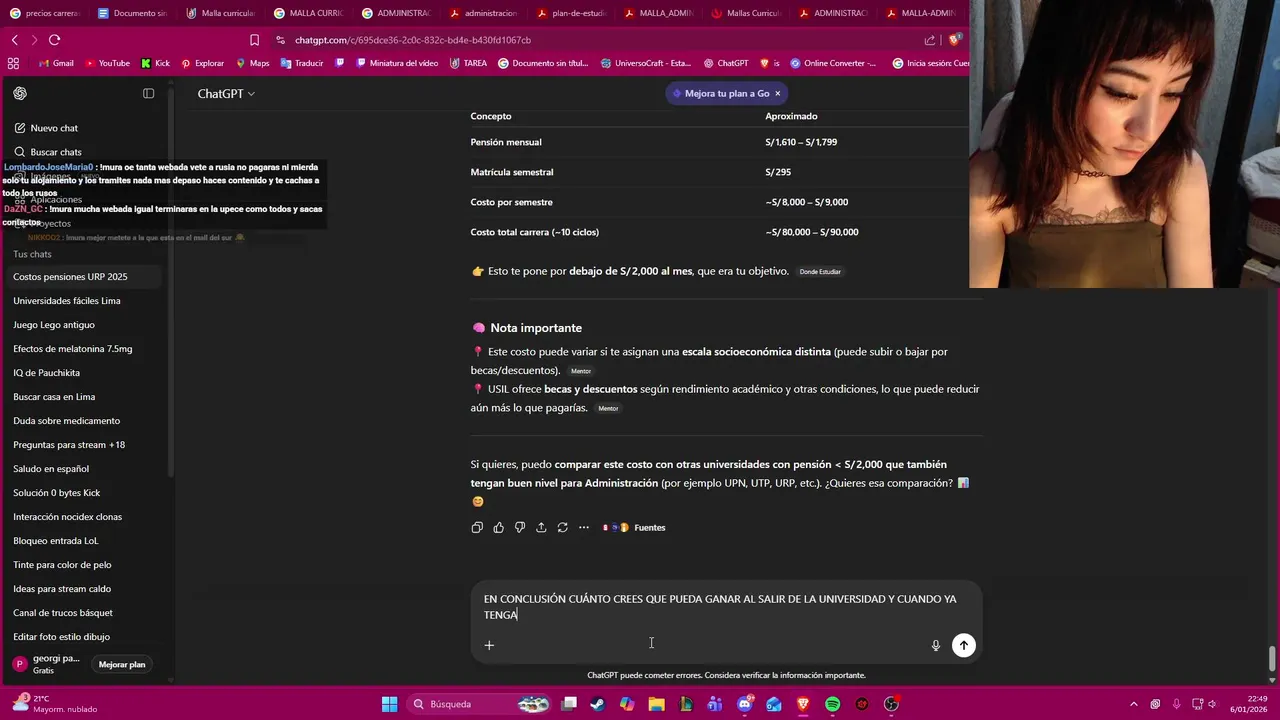The image size is (1280, 720).
Task: Reload the page with refresh icon
Action: [54, 40]
